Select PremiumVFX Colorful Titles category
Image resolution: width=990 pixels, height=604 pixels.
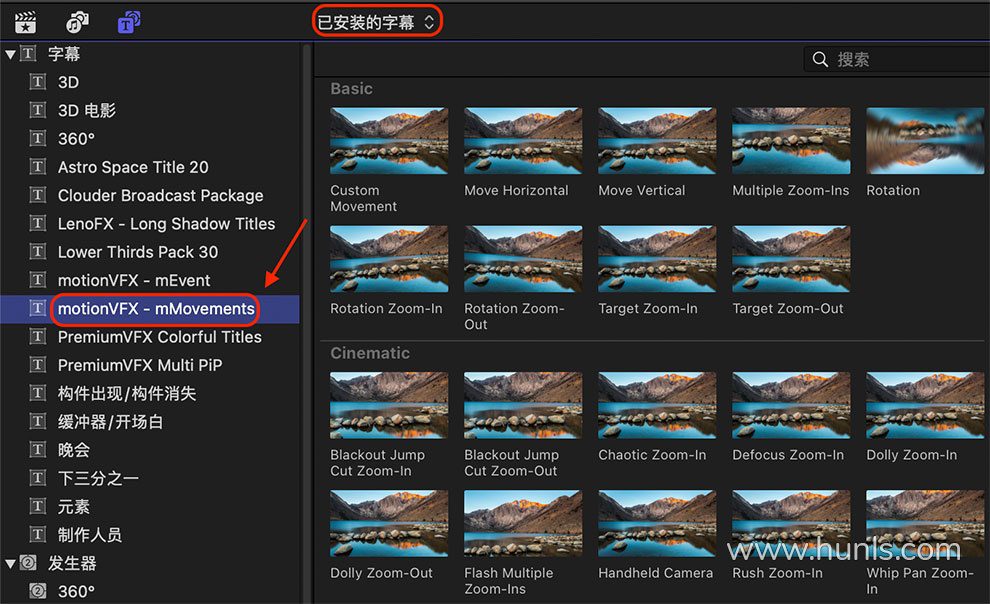pos(159,337)
